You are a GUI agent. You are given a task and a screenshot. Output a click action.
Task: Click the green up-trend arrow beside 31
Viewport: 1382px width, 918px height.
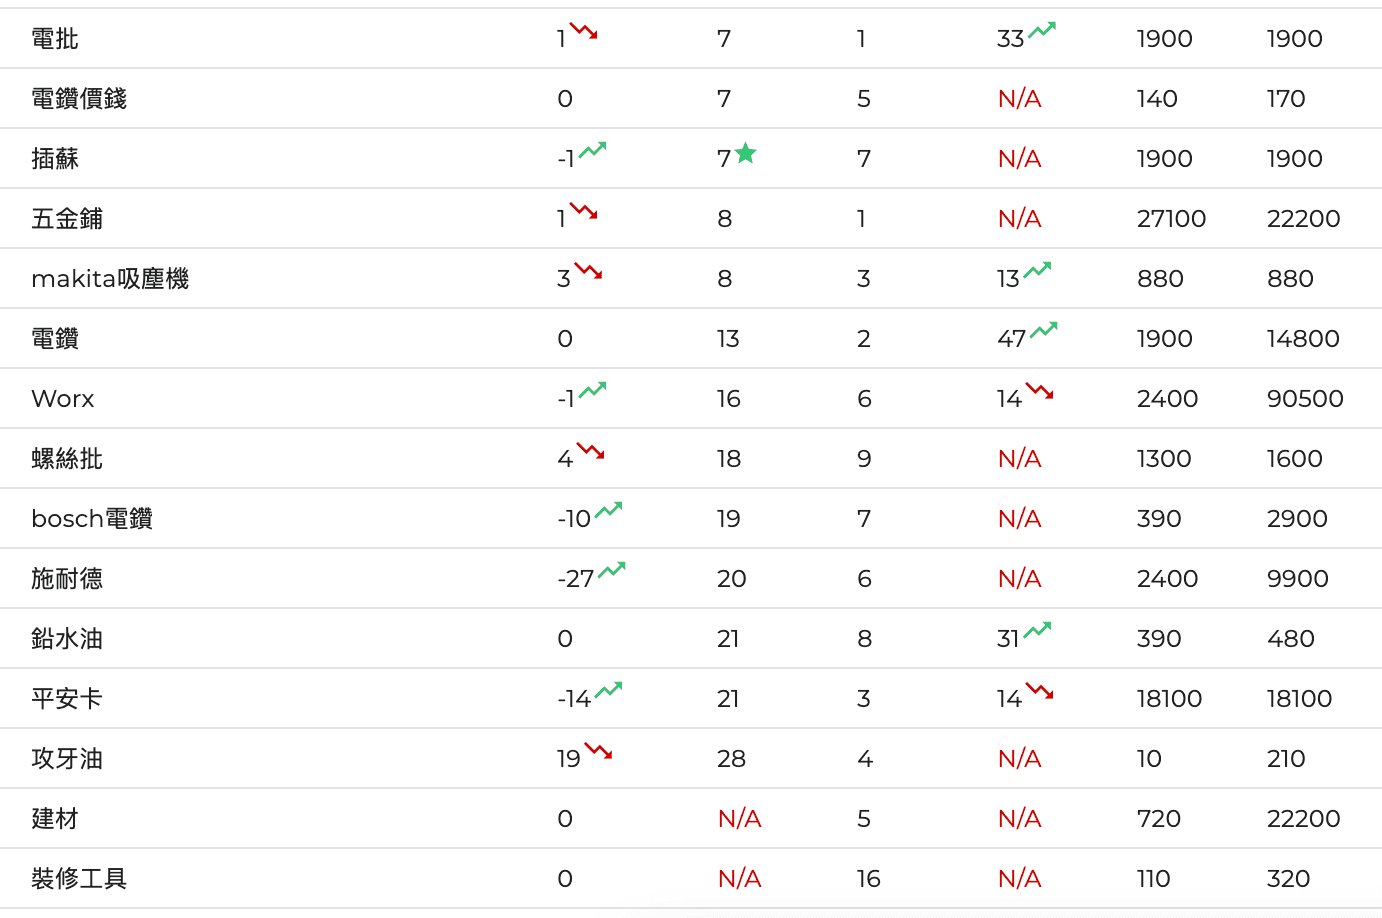point(1037,630)
